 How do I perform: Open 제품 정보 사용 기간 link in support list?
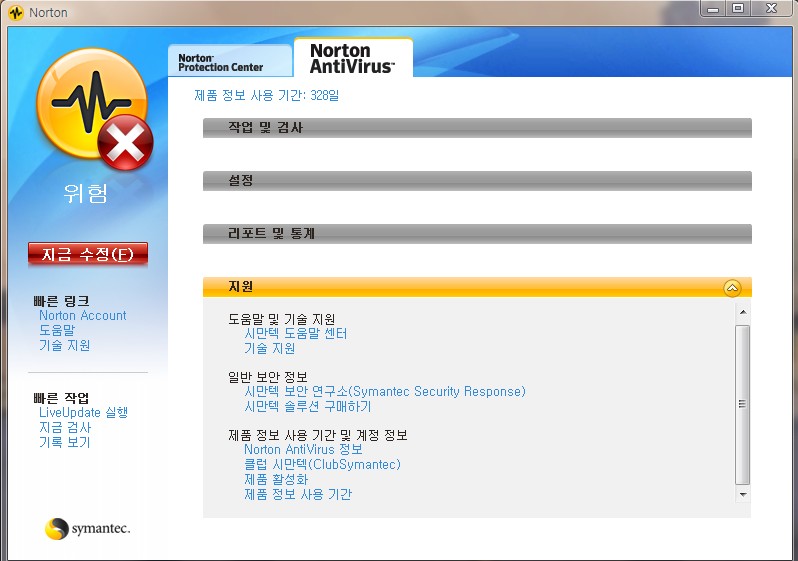coord(298,494)
